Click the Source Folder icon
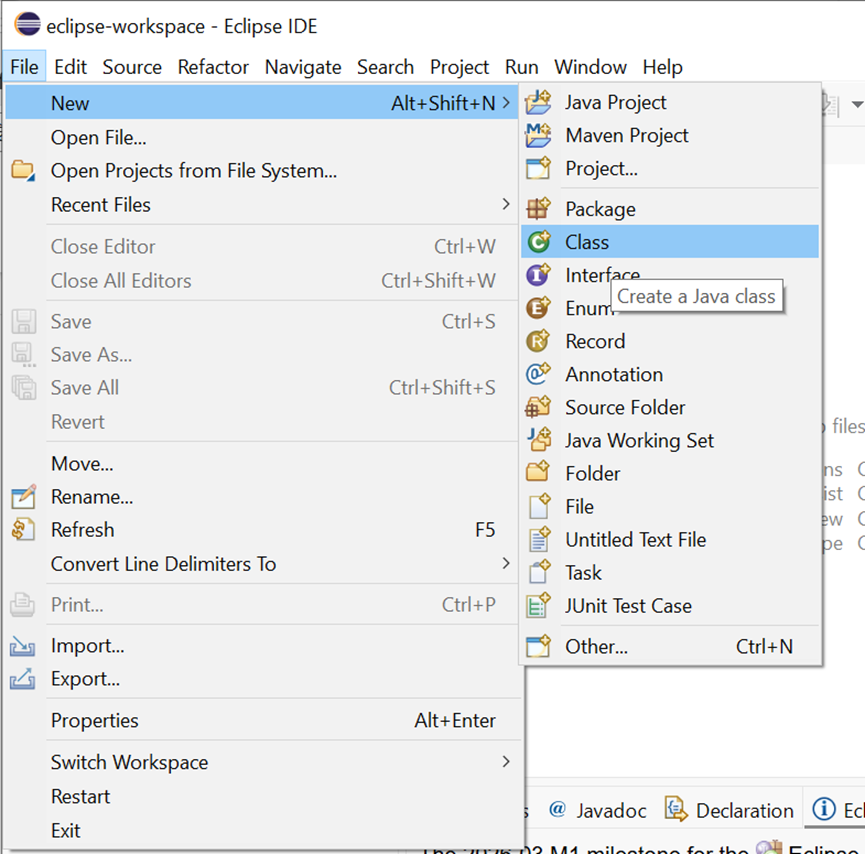 [x=538, y=407]
